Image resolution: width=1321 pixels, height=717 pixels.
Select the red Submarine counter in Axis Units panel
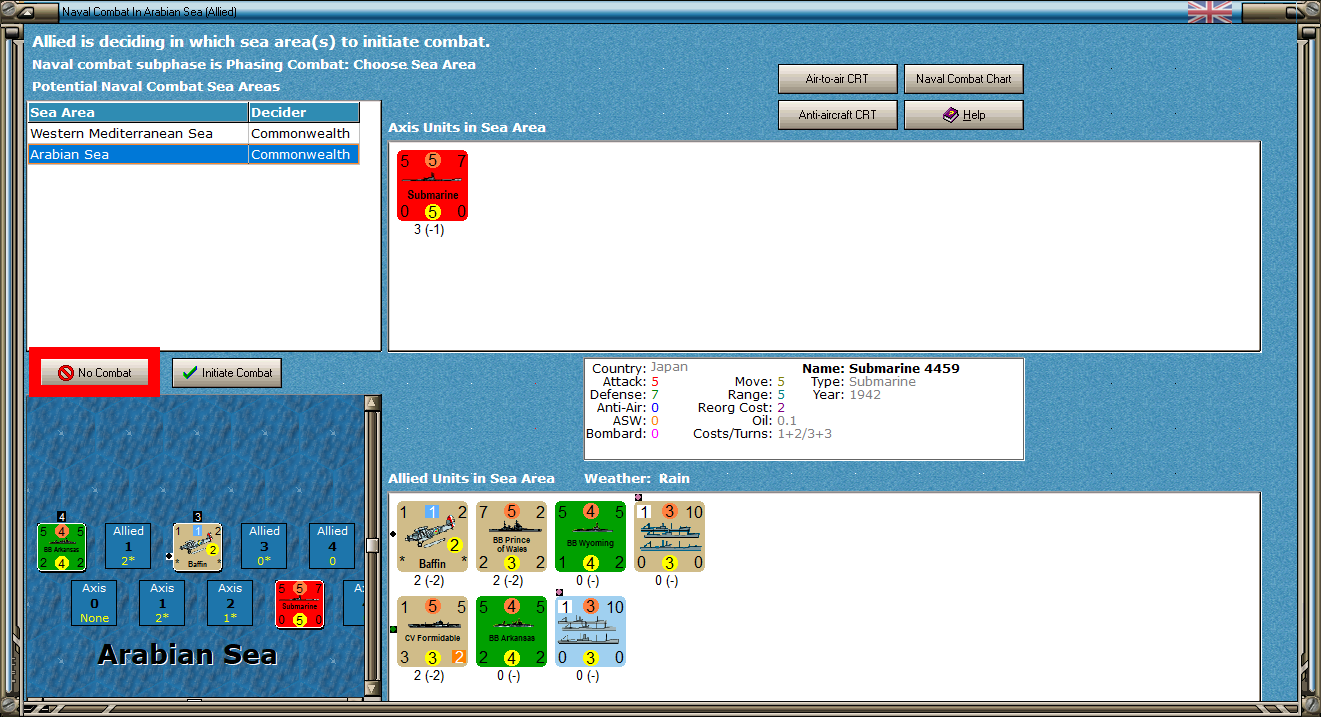pyautogui.click(x=432, y=185)
